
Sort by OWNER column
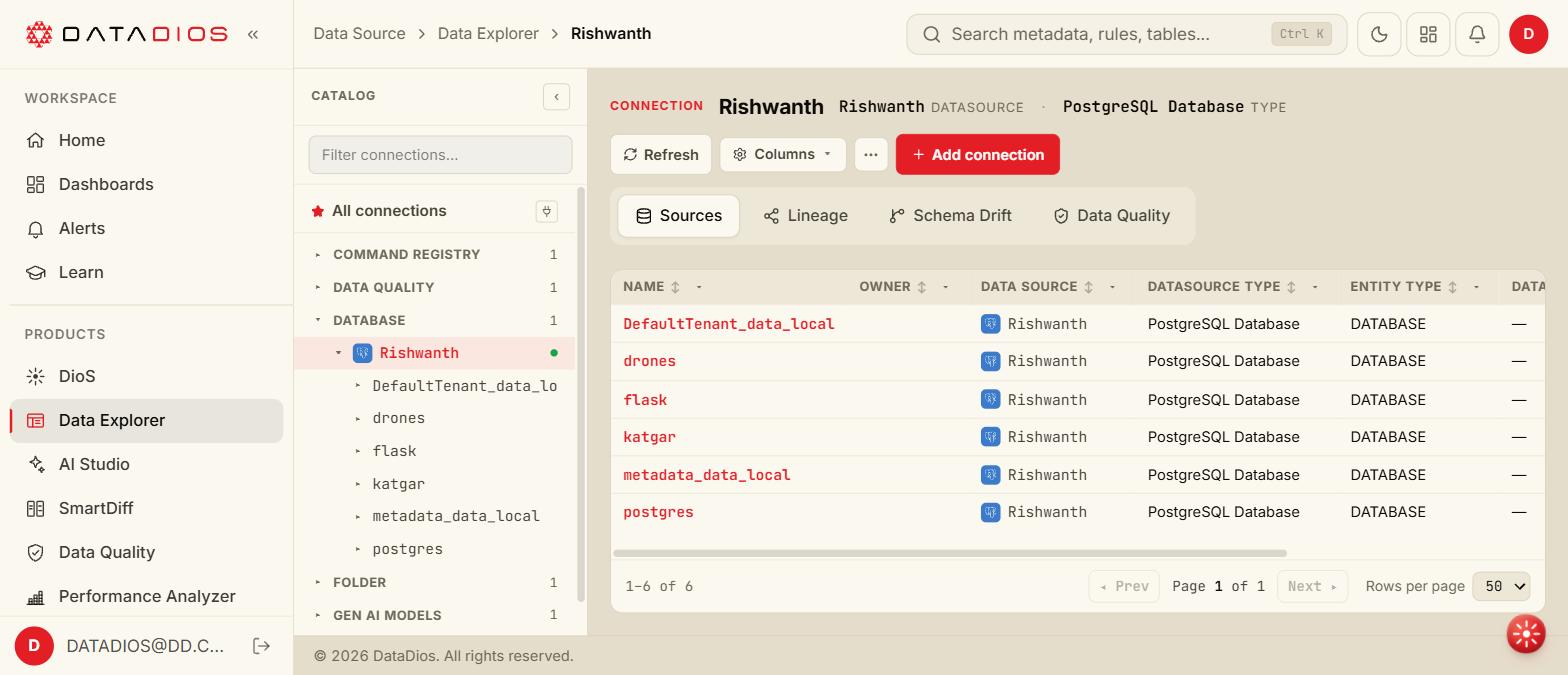pos(922,287)
